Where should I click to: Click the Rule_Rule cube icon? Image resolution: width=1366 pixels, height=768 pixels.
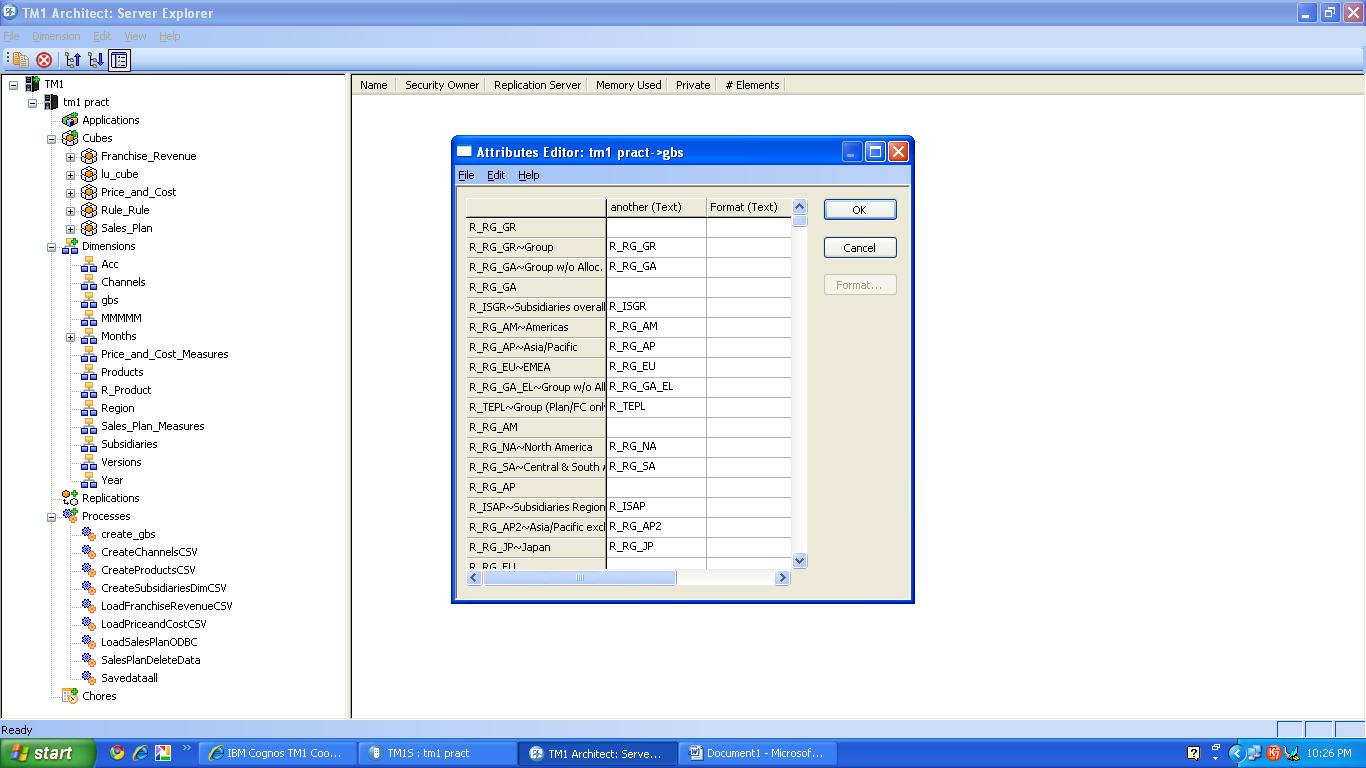pyautogui.click(x=89, y=210)
